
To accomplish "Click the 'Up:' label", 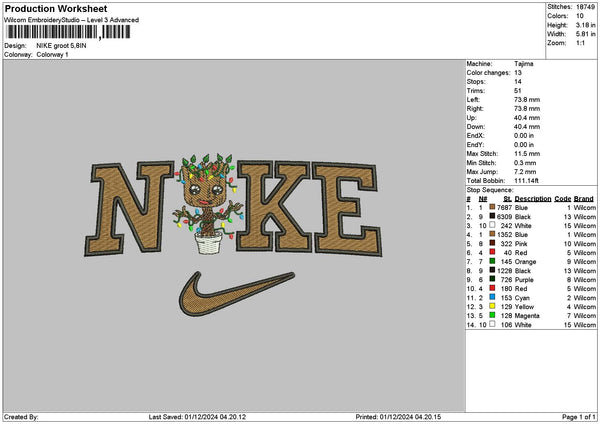I will (471, 117).
